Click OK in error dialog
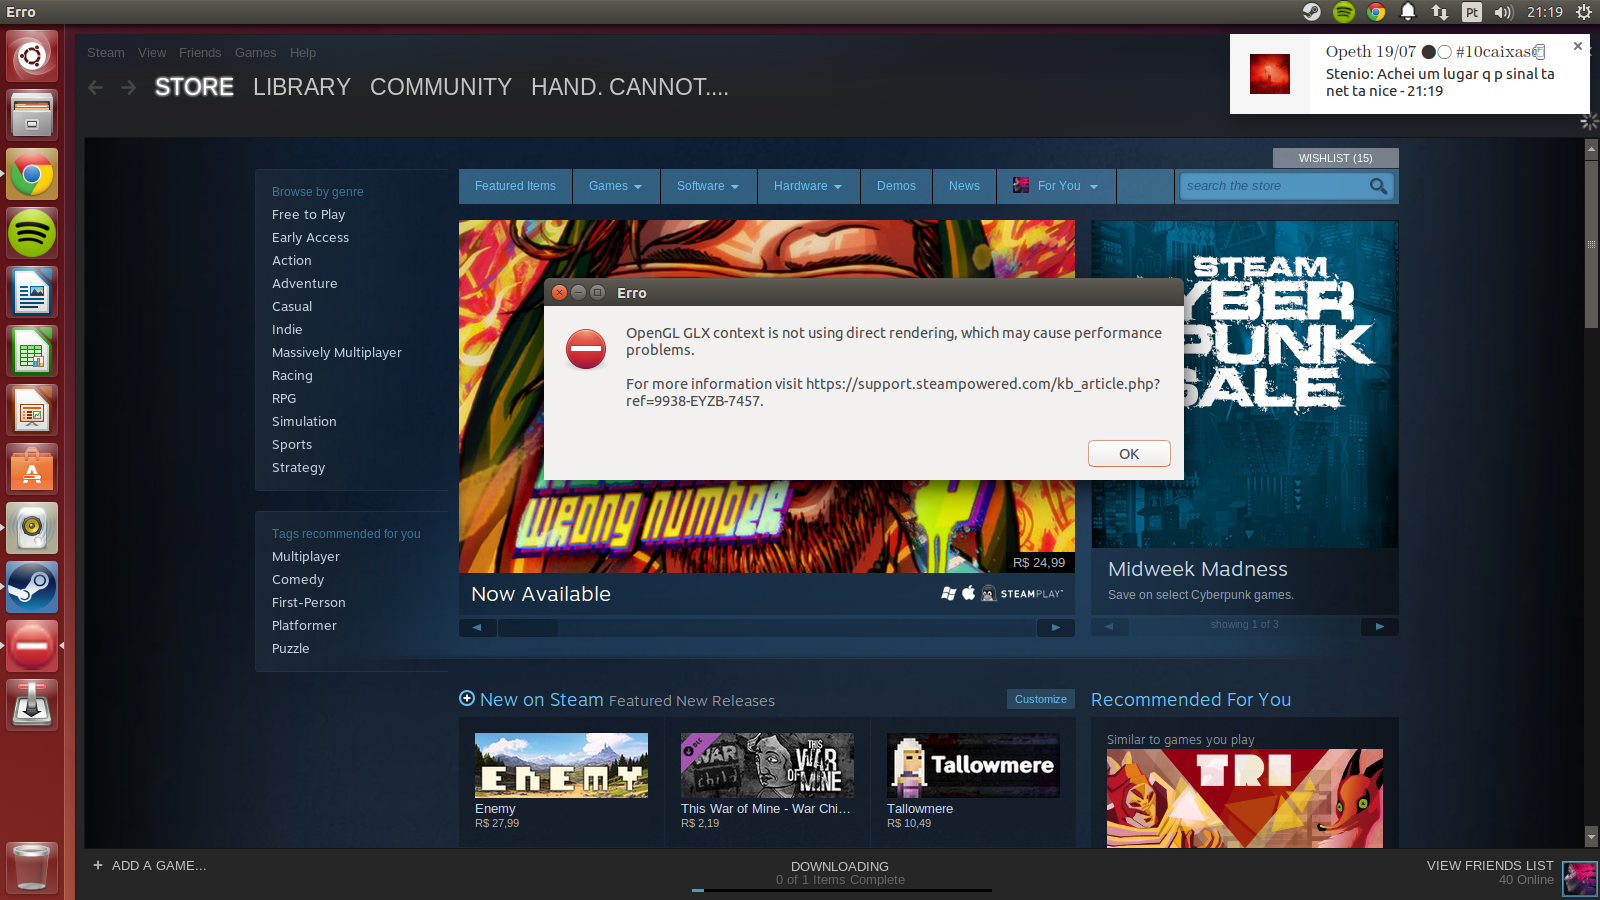The image size is (1600, 900). coord(1129,454)
